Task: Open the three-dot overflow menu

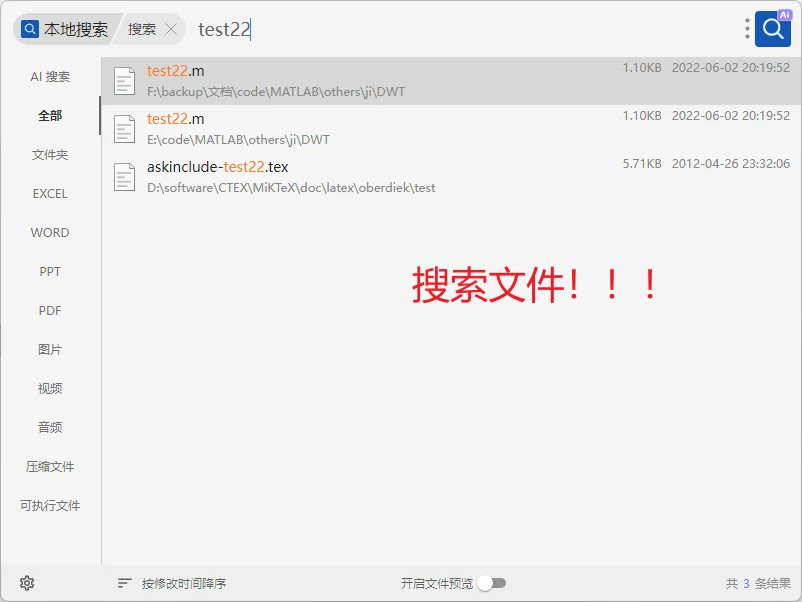Action: coord(745,28)
